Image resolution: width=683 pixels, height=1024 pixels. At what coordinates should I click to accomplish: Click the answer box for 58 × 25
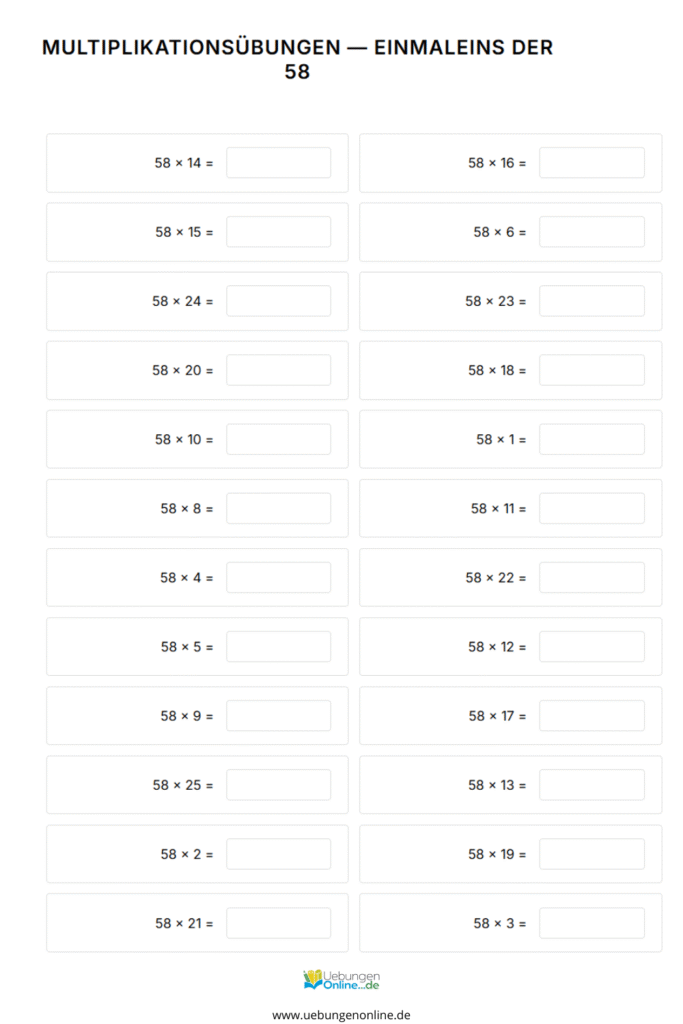coord(278,785)
